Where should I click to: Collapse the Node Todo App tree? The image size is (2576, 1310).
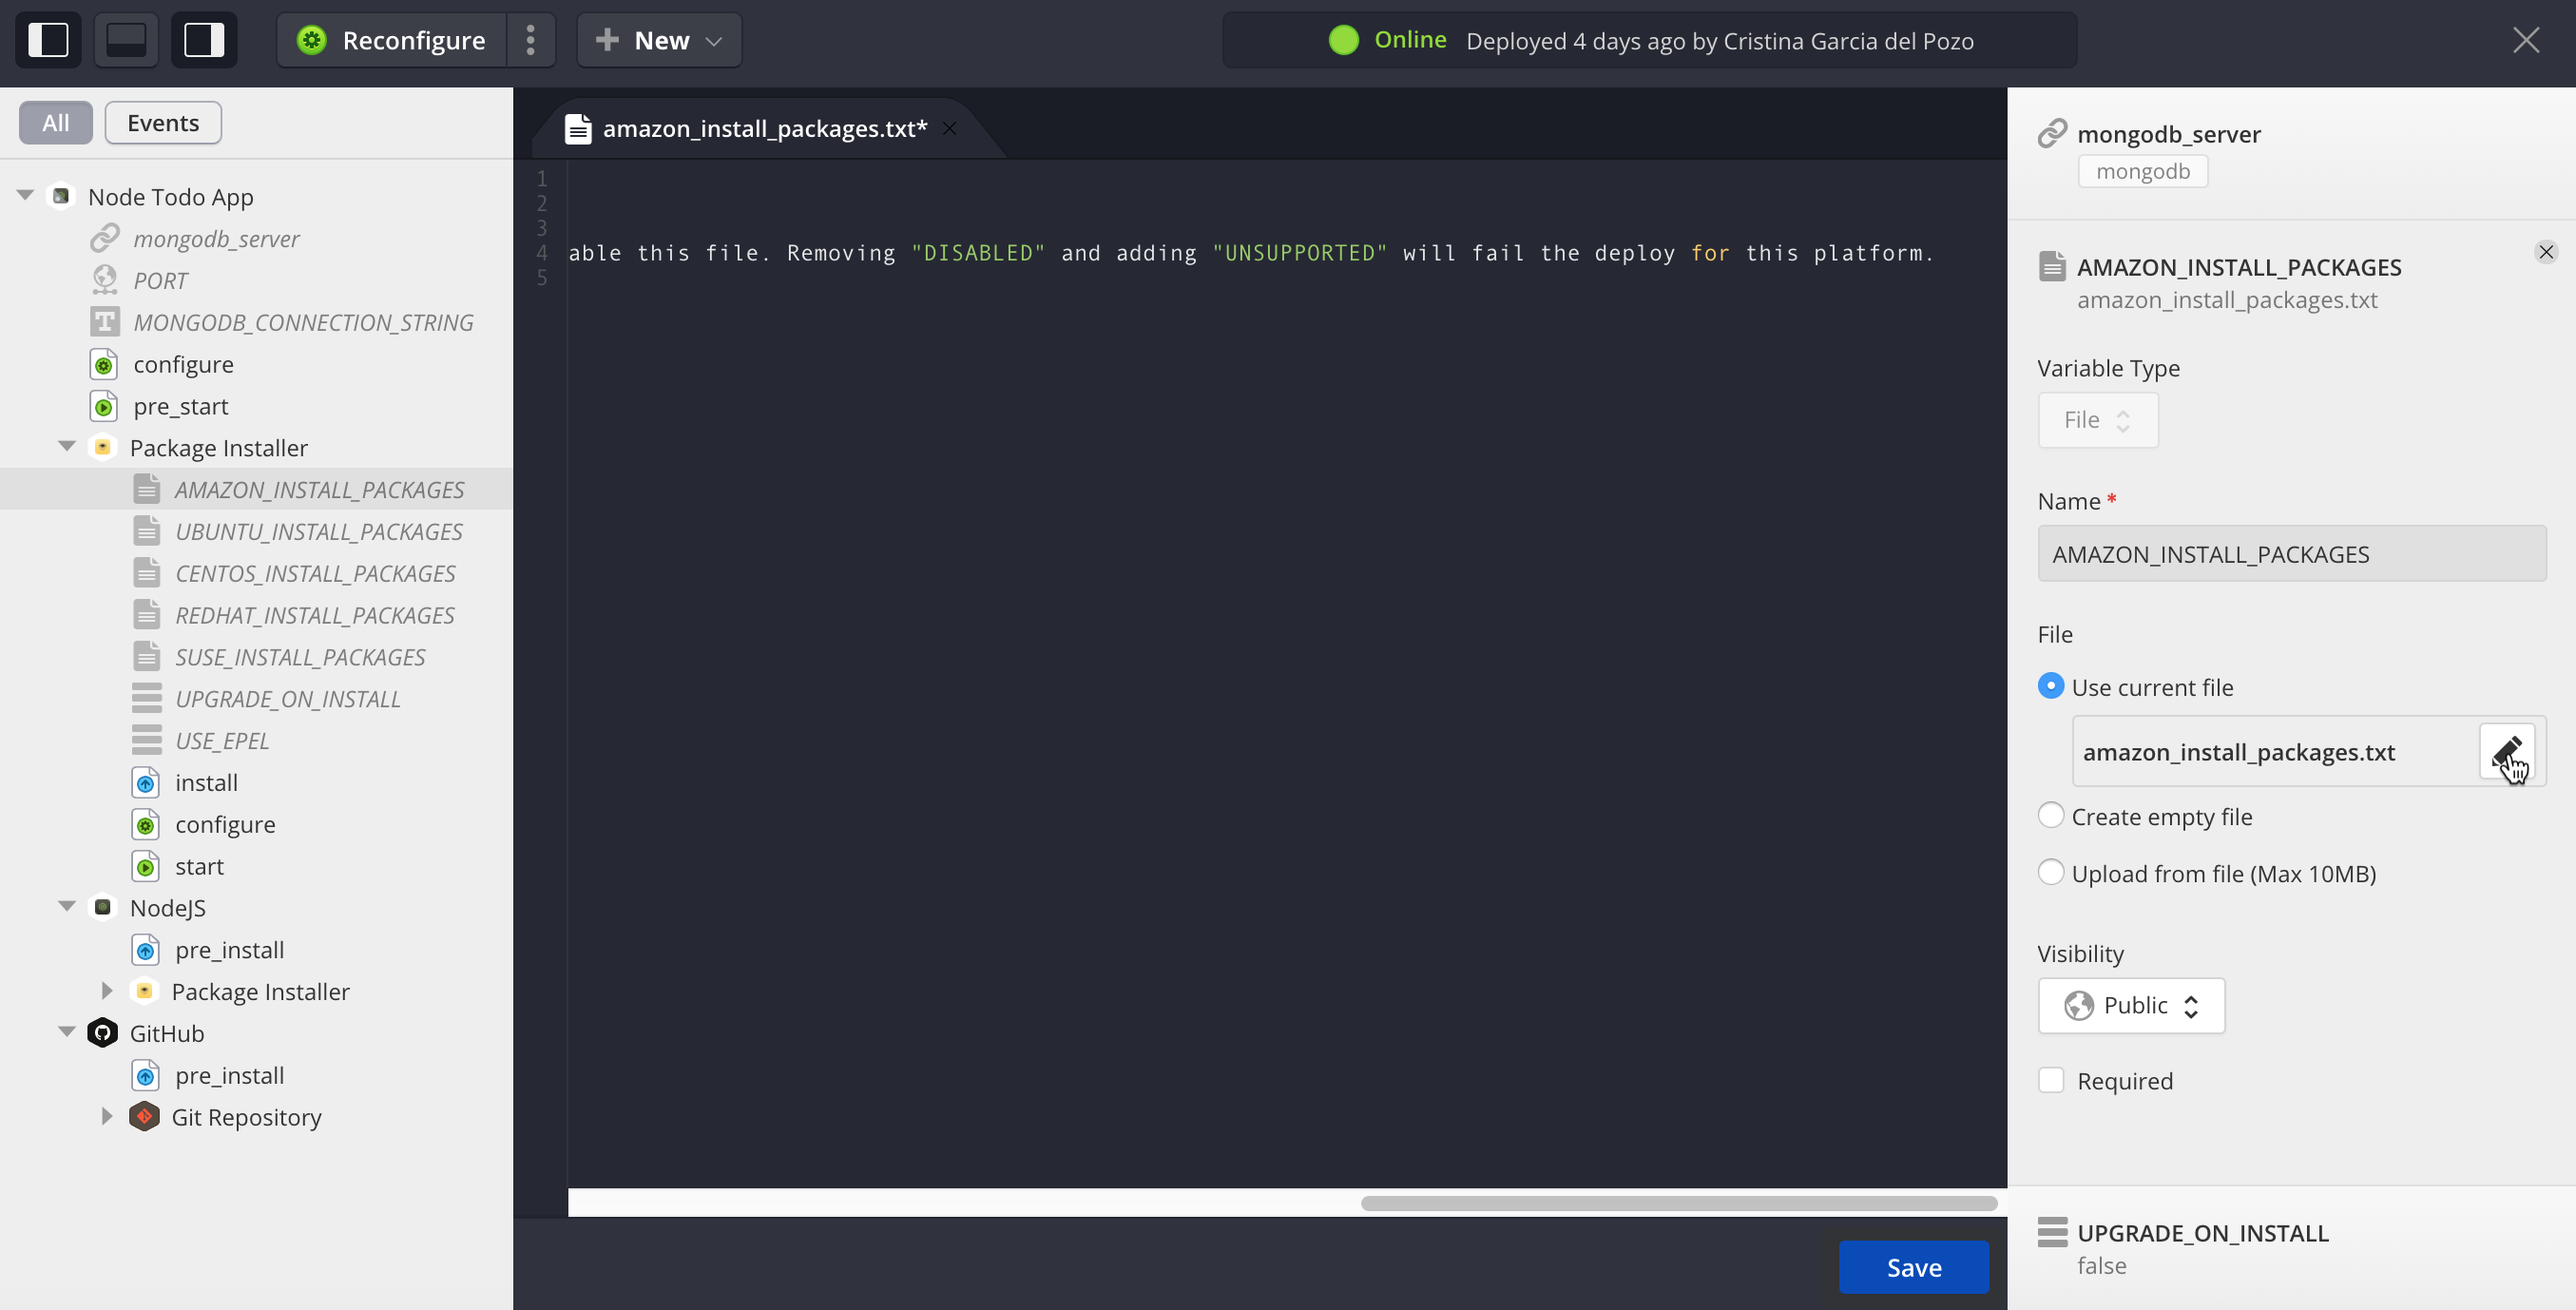point(25,196)
